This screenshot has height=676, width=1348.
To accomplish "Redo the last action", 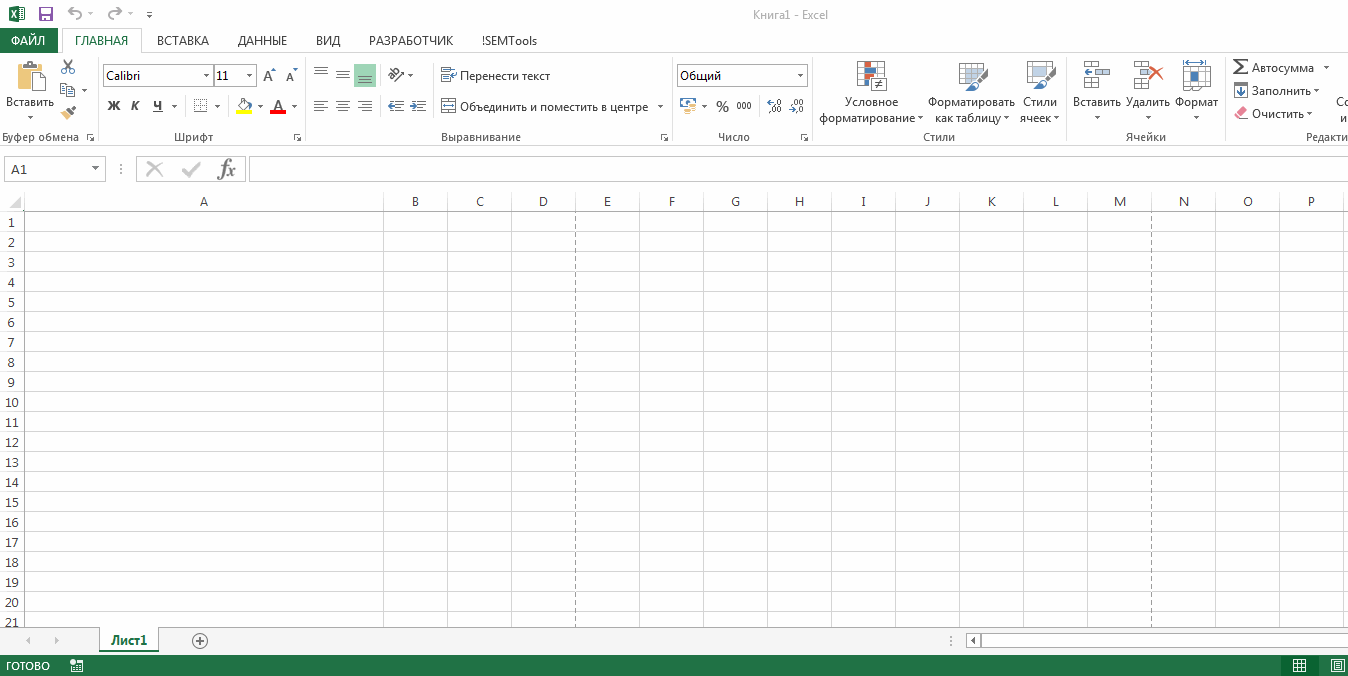I will [114, 14].
